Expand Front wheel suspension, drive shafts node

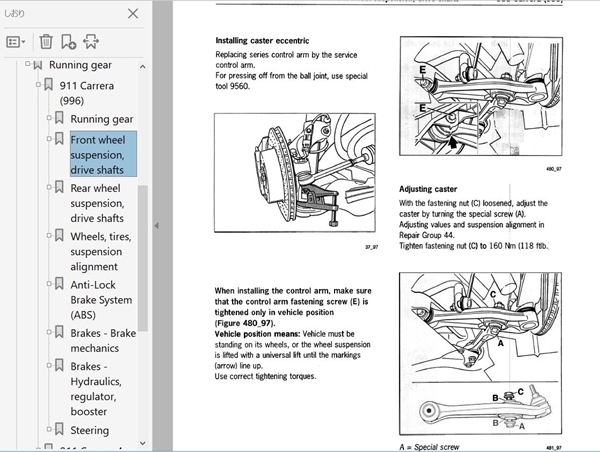click(x=49, y=139)
